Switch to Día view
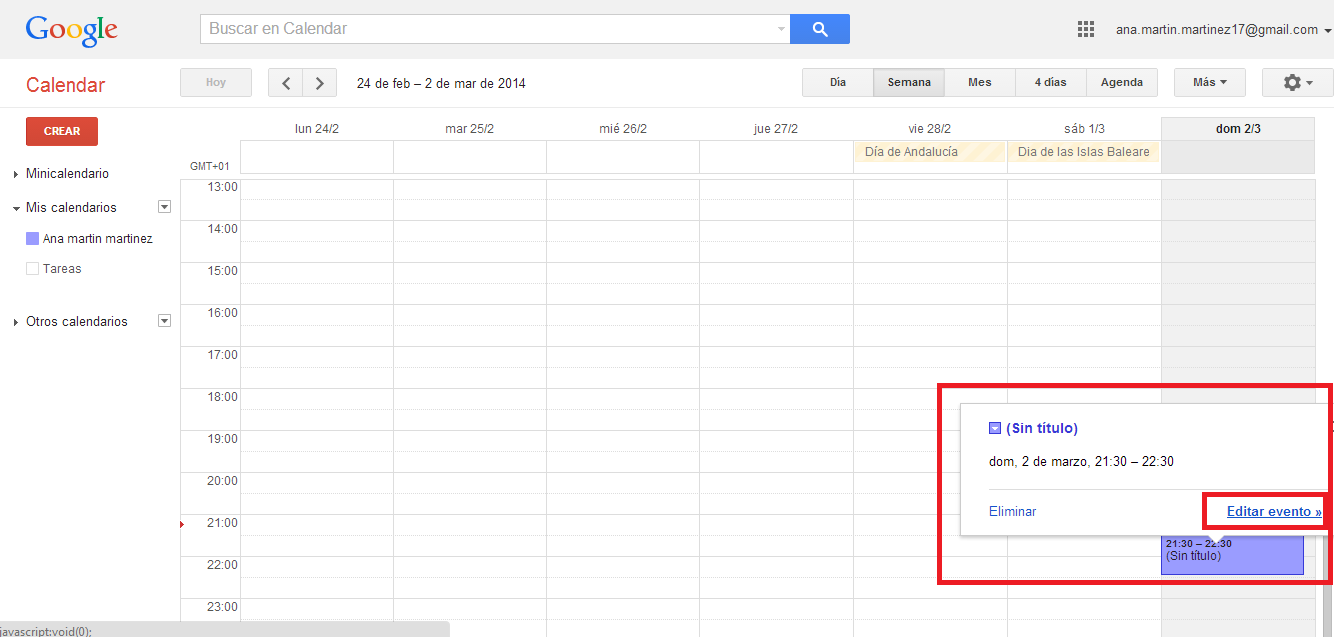The height and width of the screenshot is (637, 1334). pos(838,82)
